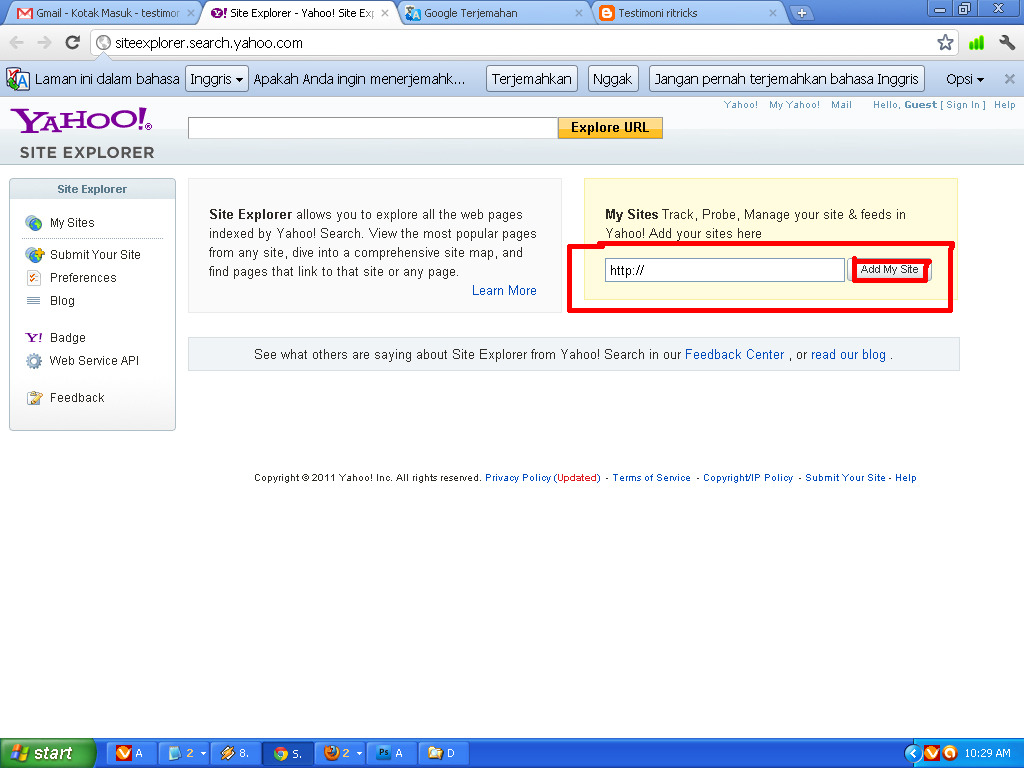Click Jangan pernah terjemahkan bahasa Inggris
Image resolution: width=1024 pixels, height=768 pixels.
click(x=786, y=79)
